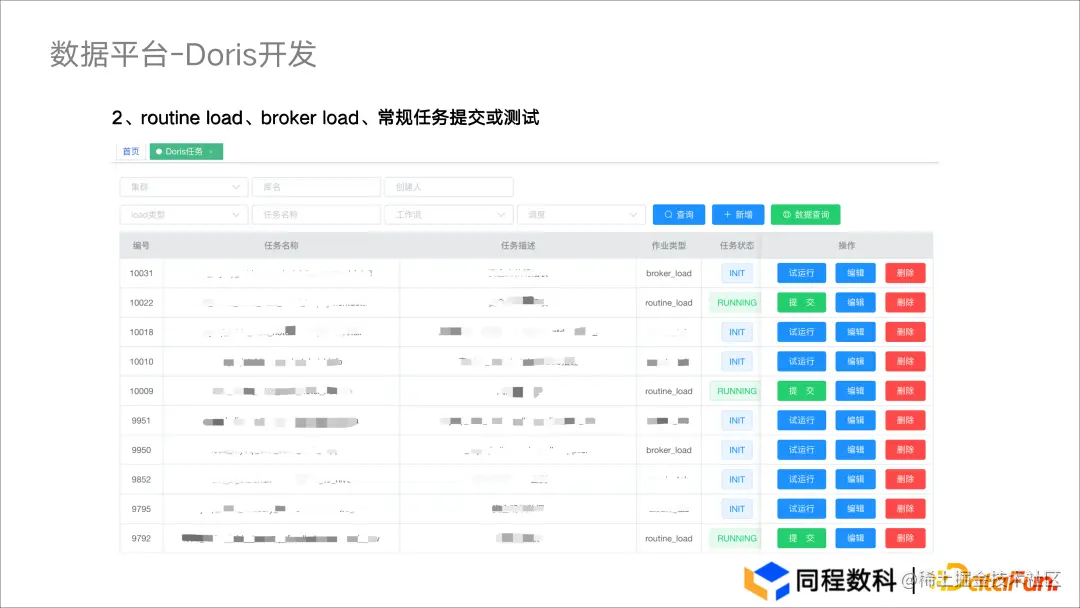
Task: Click the plus icon on the 新增 button
Action: point(728,213)
